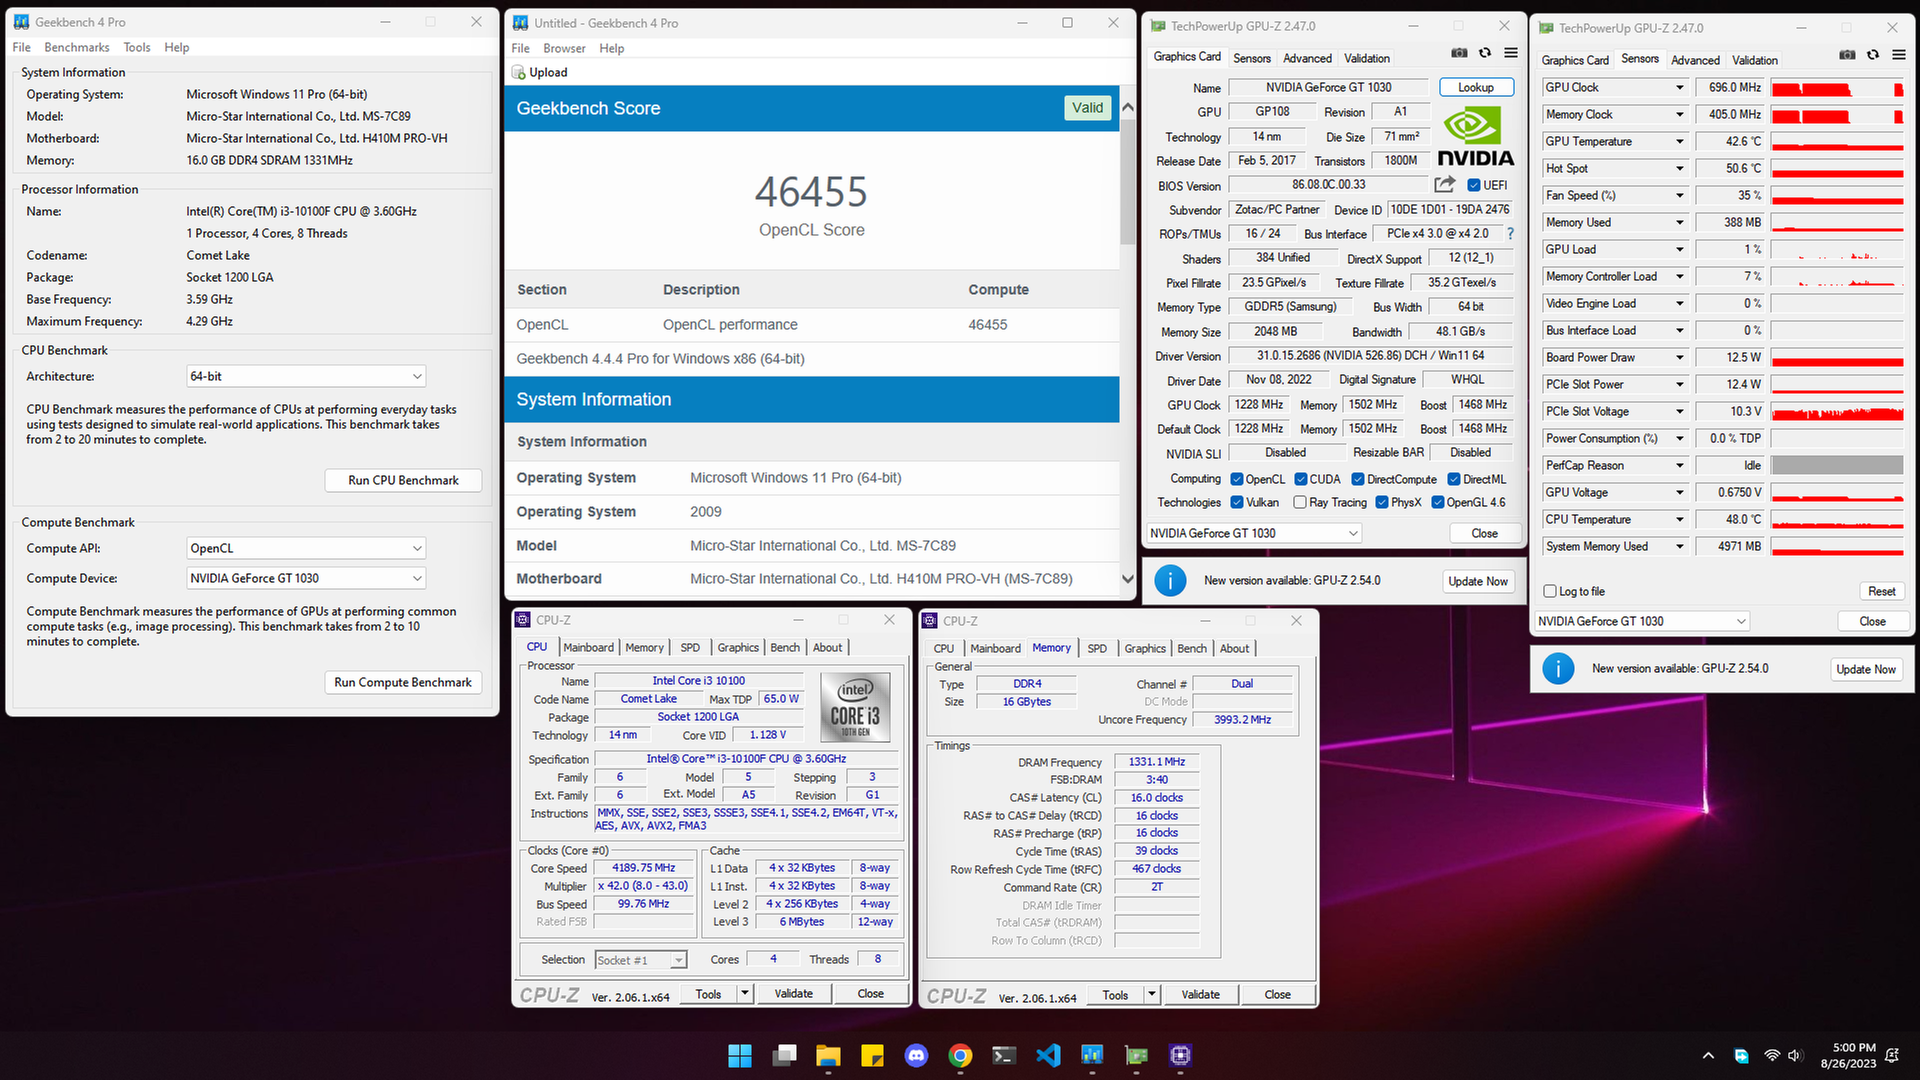Click Run CPU Benchmark button
Viewport: 1920px width, 1080px height.
pos(403,480)
